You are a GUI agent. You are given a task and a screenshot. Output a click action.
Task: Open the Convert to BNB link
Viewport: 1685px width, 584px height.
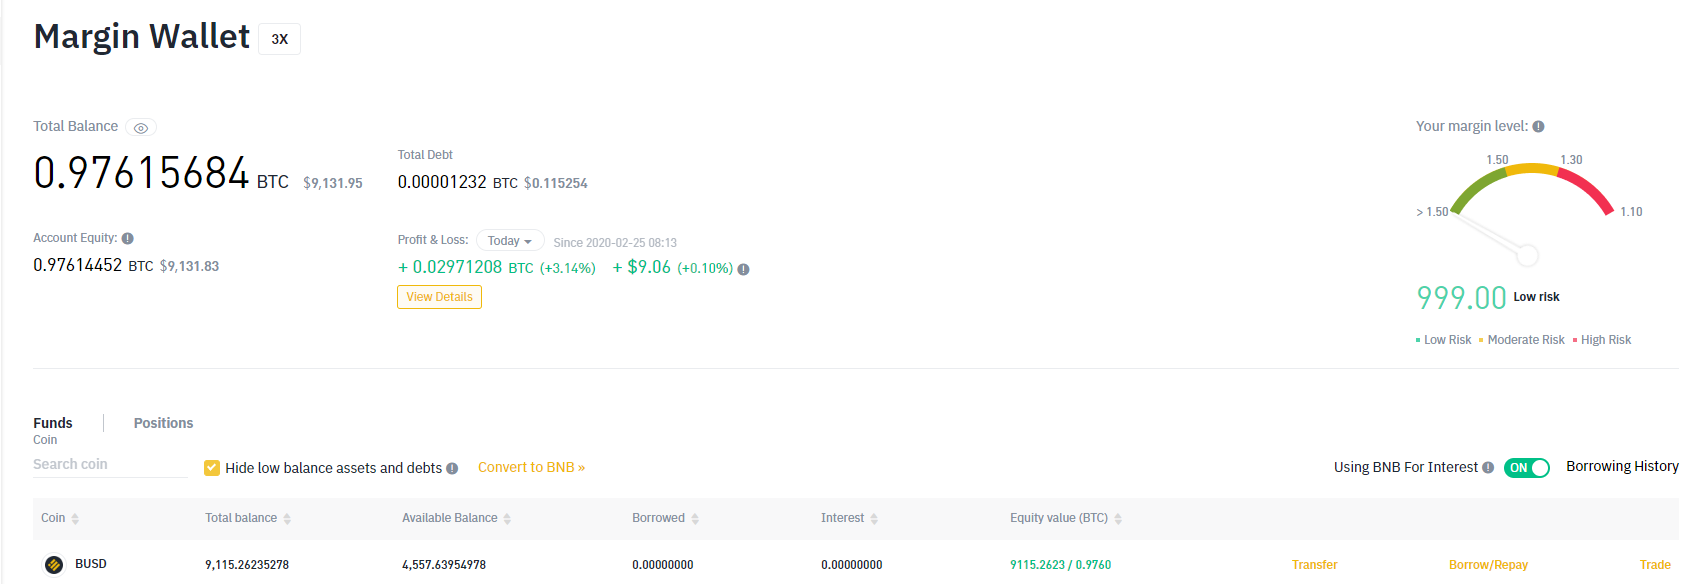[531, 468]
